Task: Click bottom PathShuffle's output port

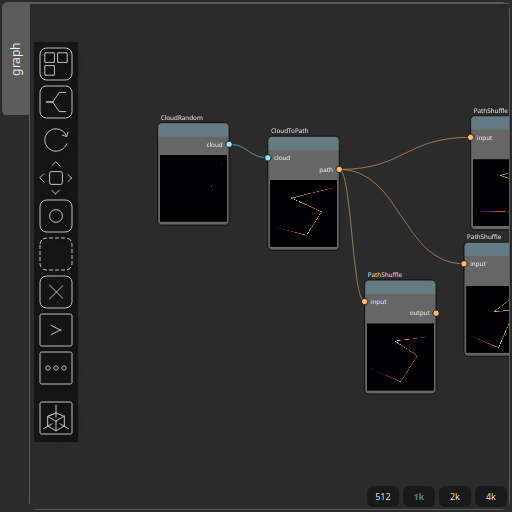Action: tap(436, 313)
